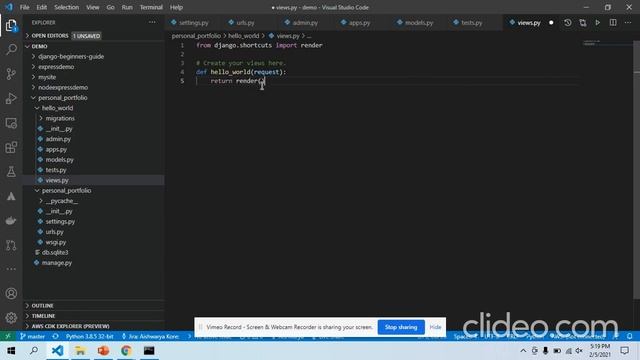Open the Testing flask view

[11, 172]
